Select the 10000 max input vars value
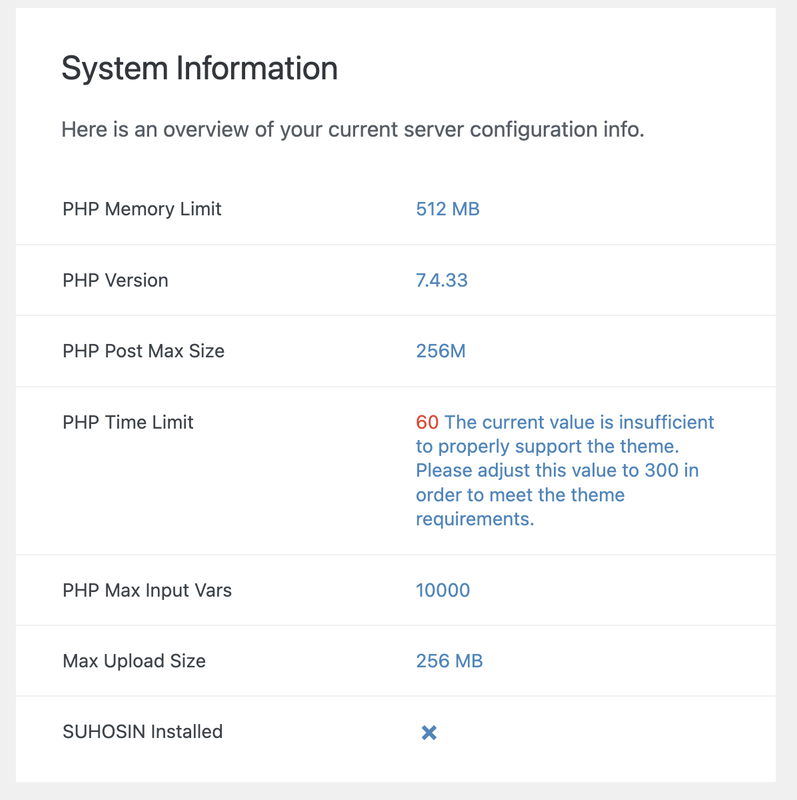Screen dimensions: 797x800 [x=443, y=590]
